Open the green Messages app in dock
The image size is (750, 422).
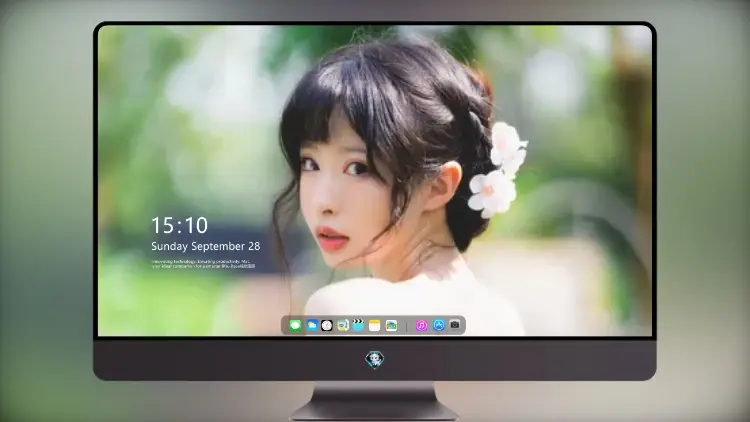295,325
